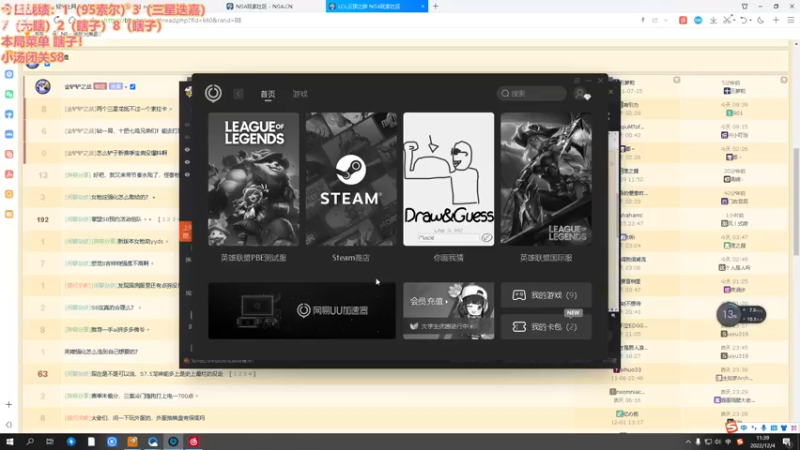Open the Windows Start menu
The height and width of the screenshot is (450, 800).
coord(10,442)
